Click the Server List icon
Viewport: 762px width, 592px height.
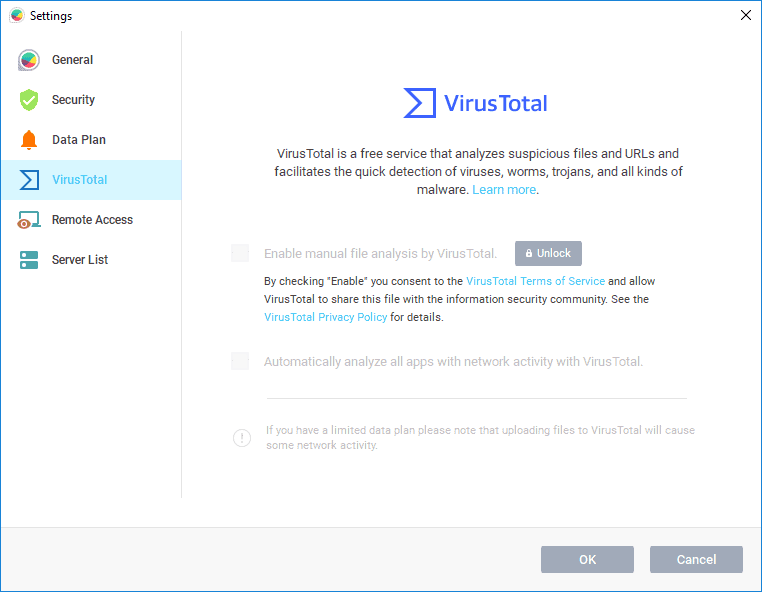click(29, 260)
